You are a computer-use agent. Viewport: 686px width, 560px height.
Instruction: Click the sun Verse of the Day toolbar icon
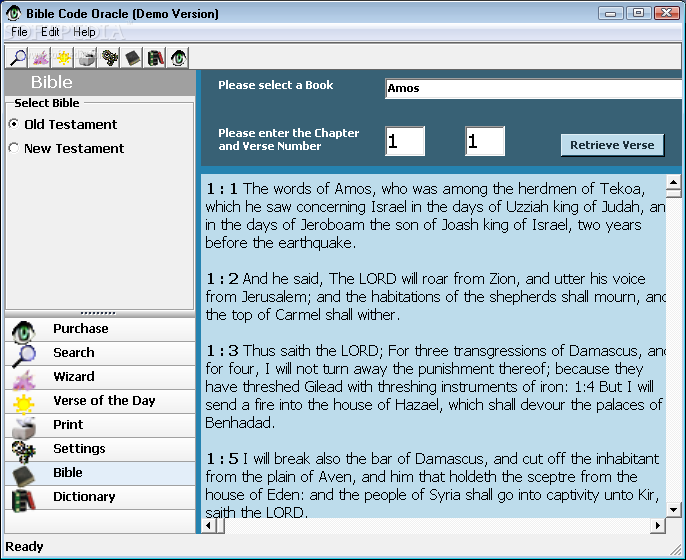(x=63, y=58)
